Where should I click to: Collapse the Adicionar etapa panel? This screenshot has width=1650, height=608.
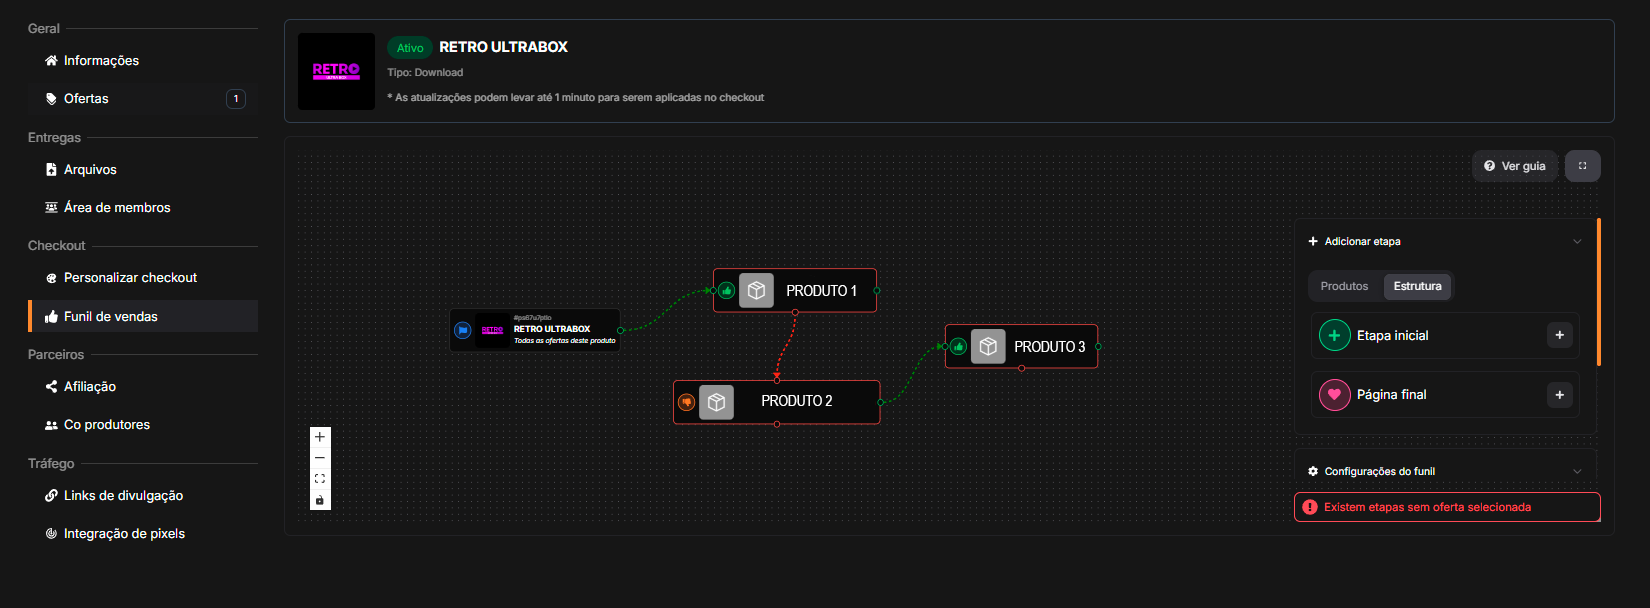pos(1577,242)
